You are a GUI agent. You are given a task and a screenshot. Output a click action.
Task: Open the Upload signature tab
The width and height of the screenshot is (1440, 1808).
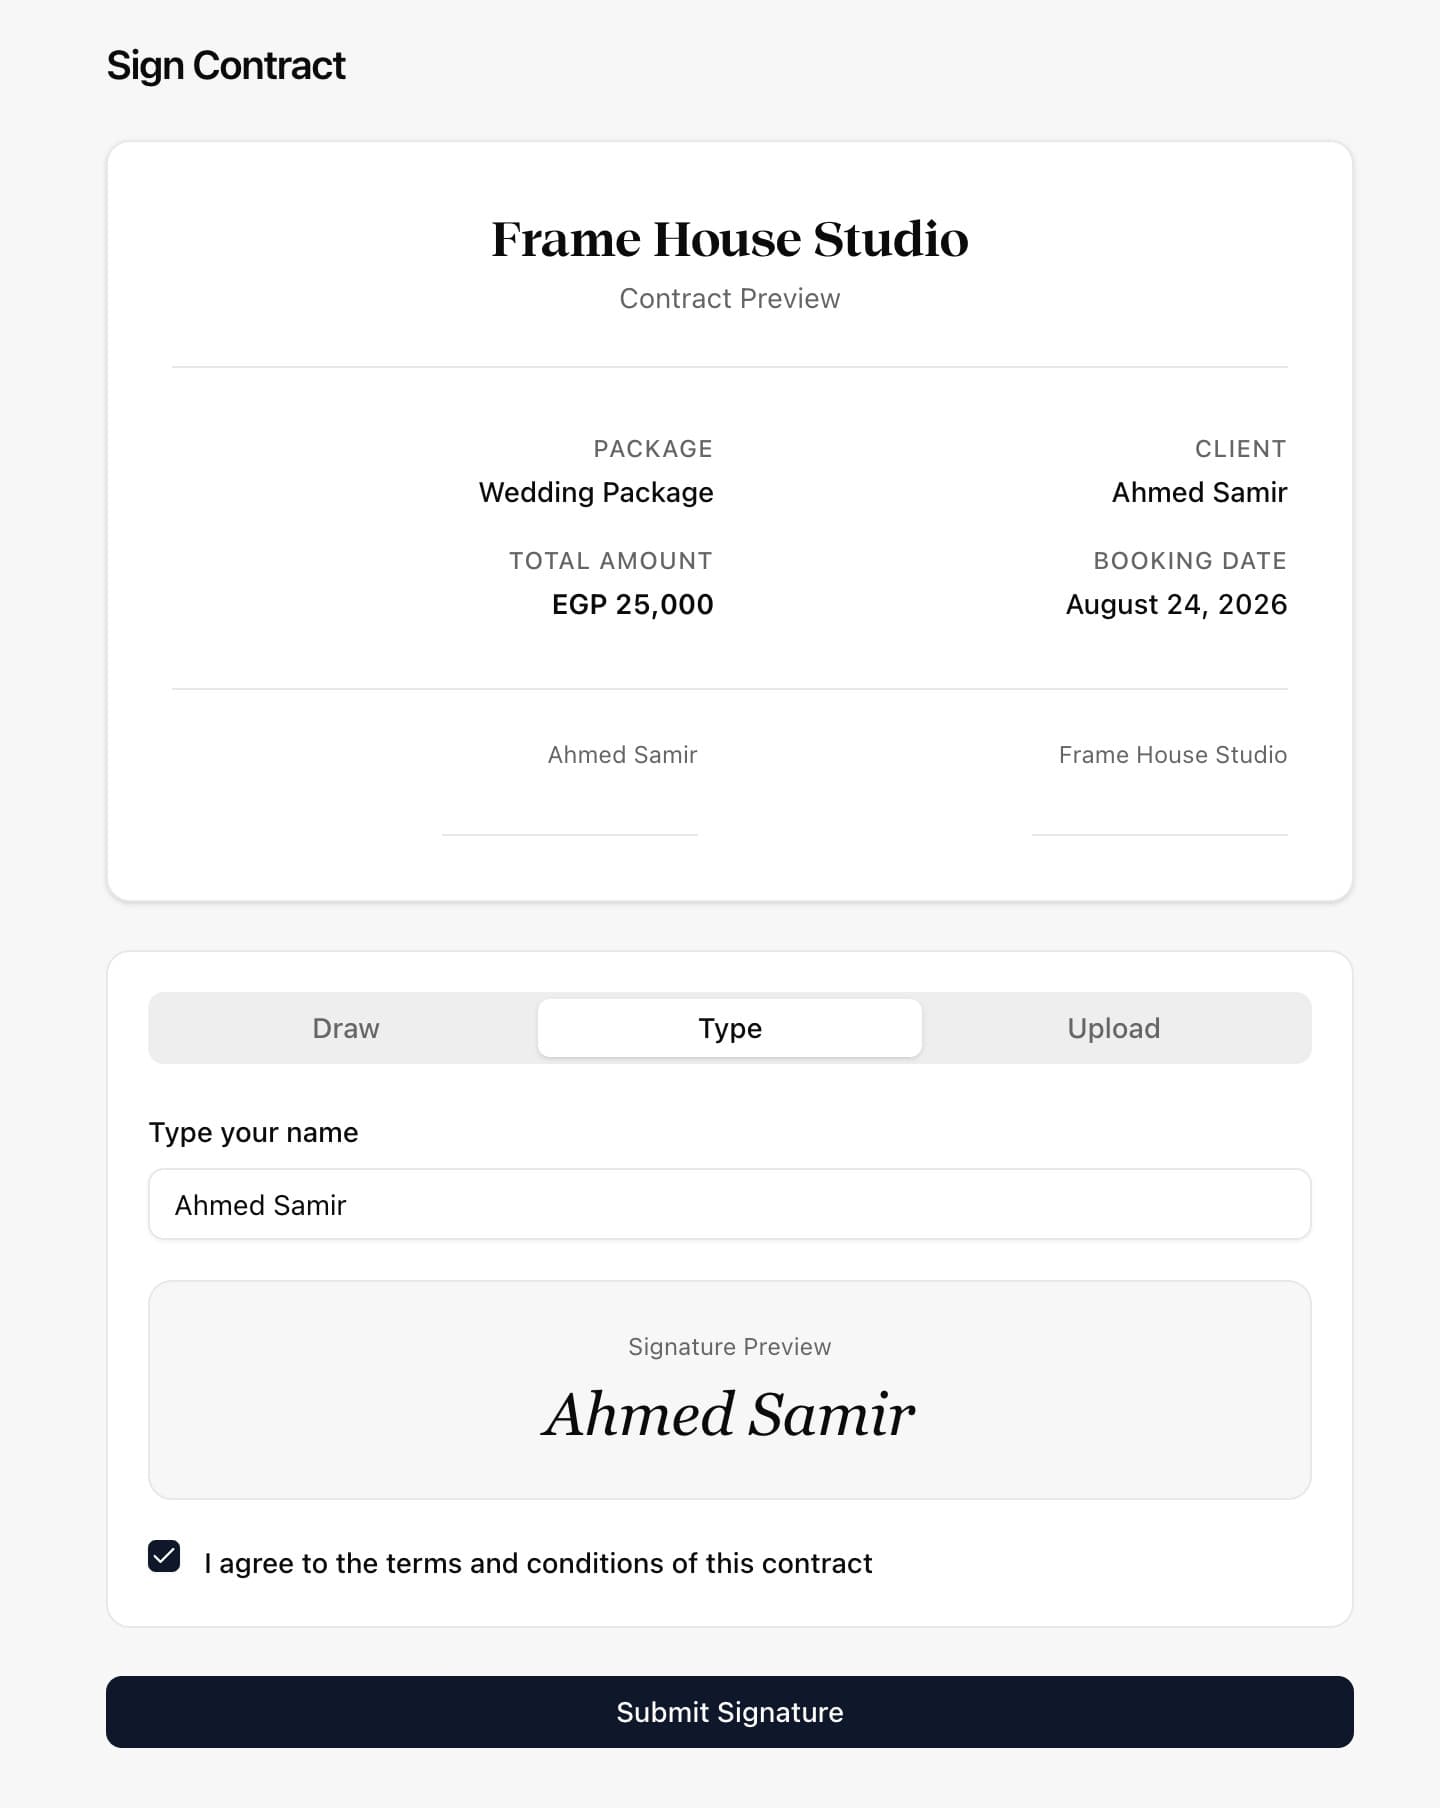1114,1028
